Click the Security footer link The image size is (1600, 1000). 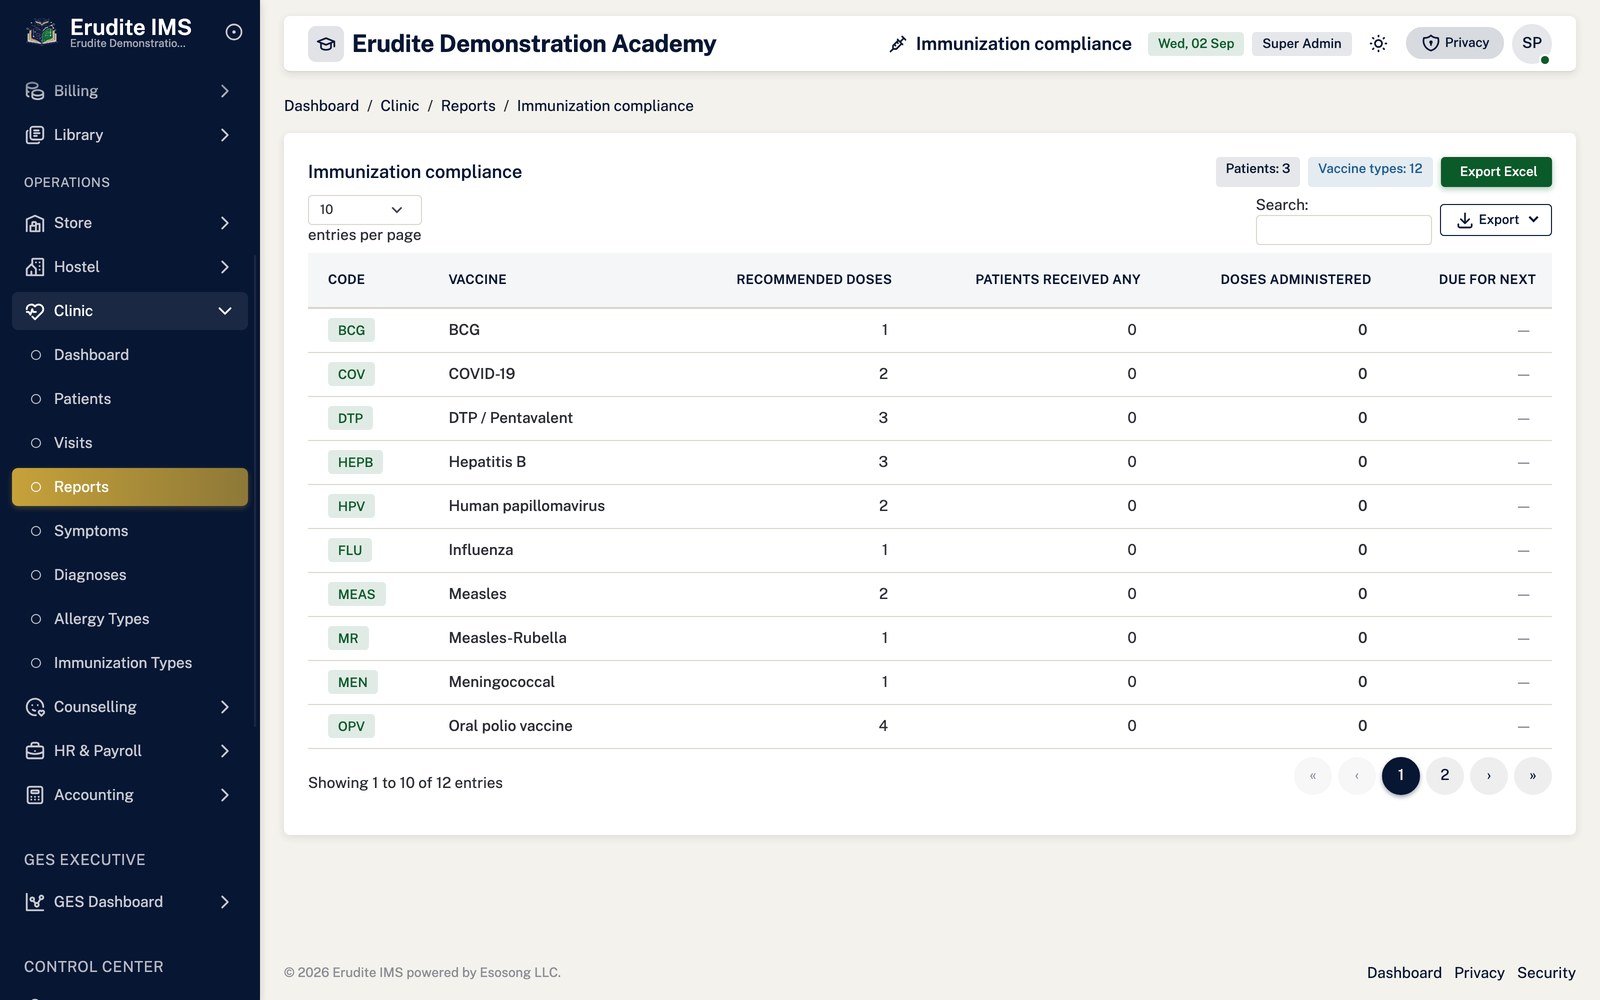point(1546,973)
